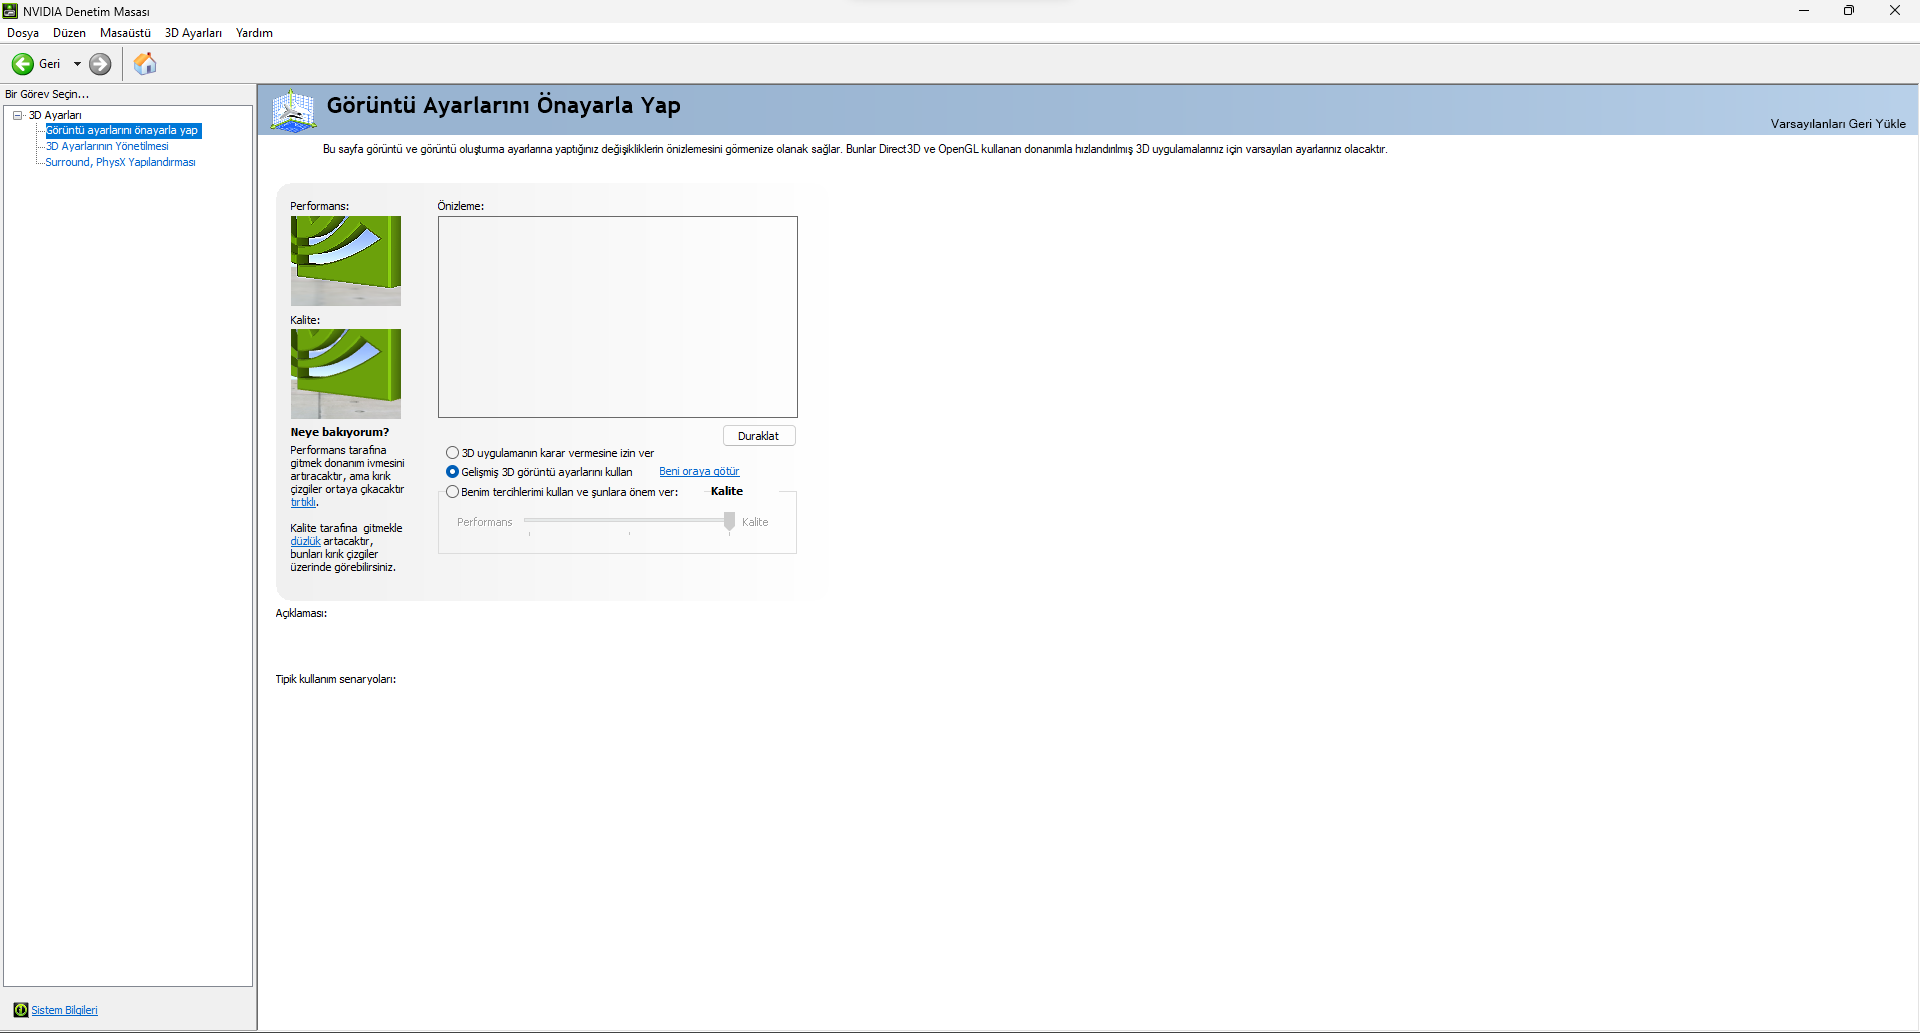1920x1033 pixels.
Task: Restore down the NVIDIA window
Action: tap(1849, 11)
